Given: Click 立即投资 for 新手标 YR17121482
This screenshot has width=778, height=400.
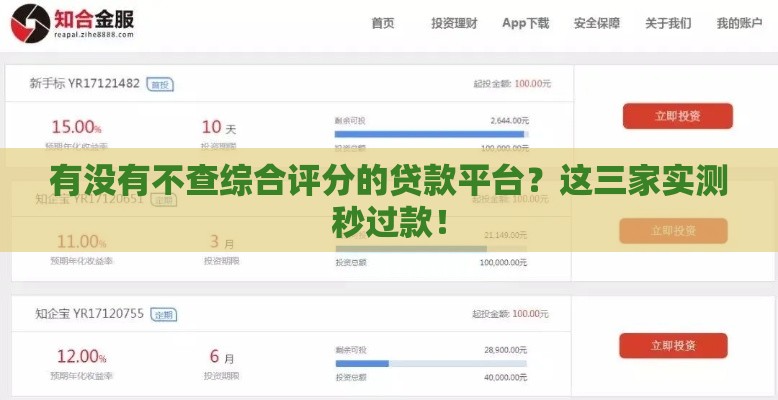Looking at the screenshot, I should [677, 116].
